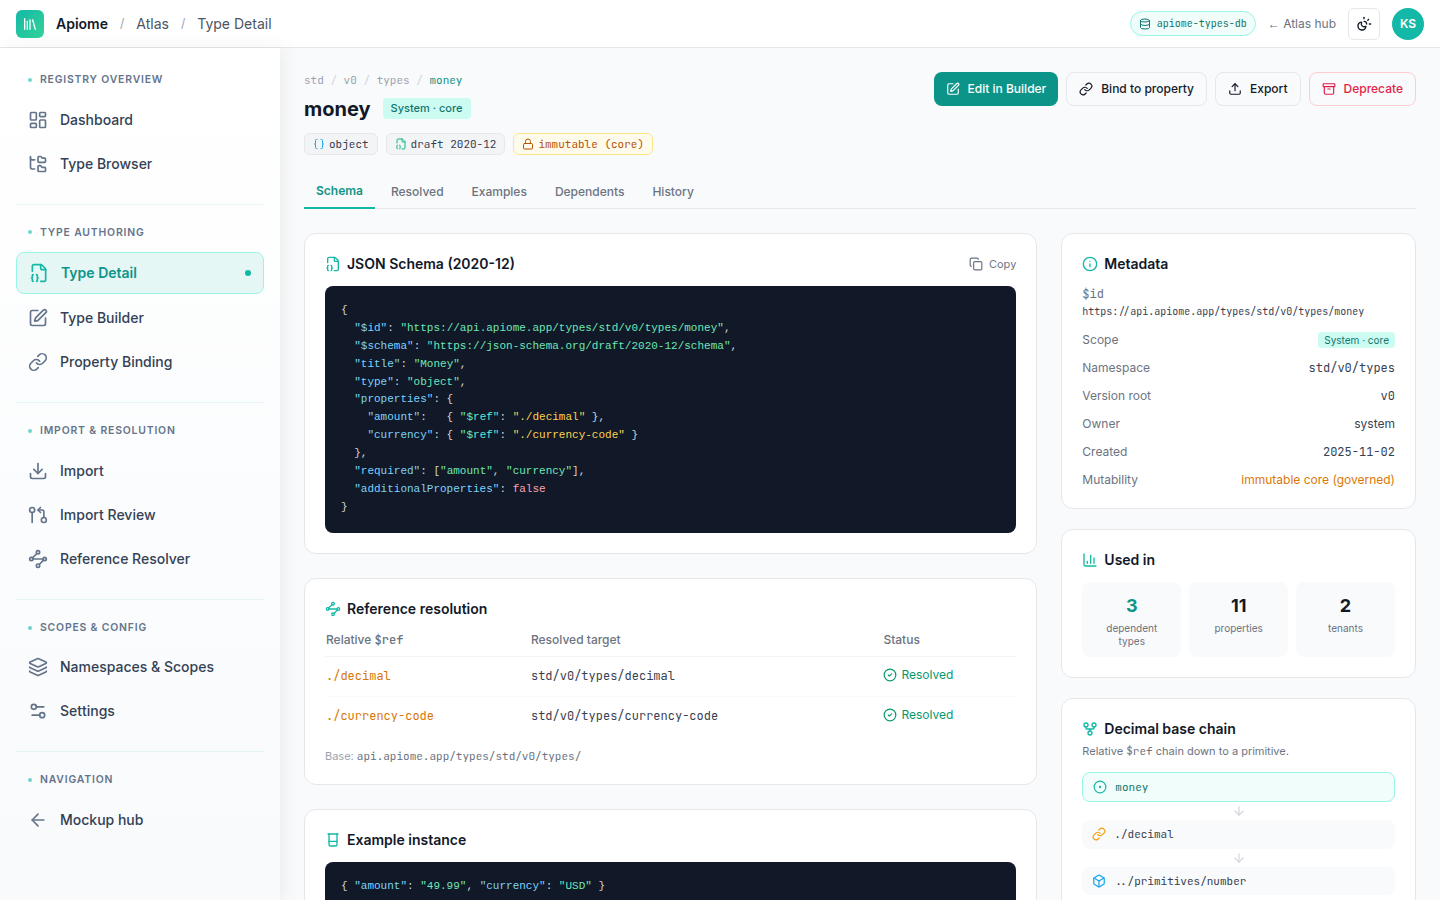The height and width of the screenshot is (900, 1440).
Task: Copy the JSON Schema
Action: coord(992,264)
